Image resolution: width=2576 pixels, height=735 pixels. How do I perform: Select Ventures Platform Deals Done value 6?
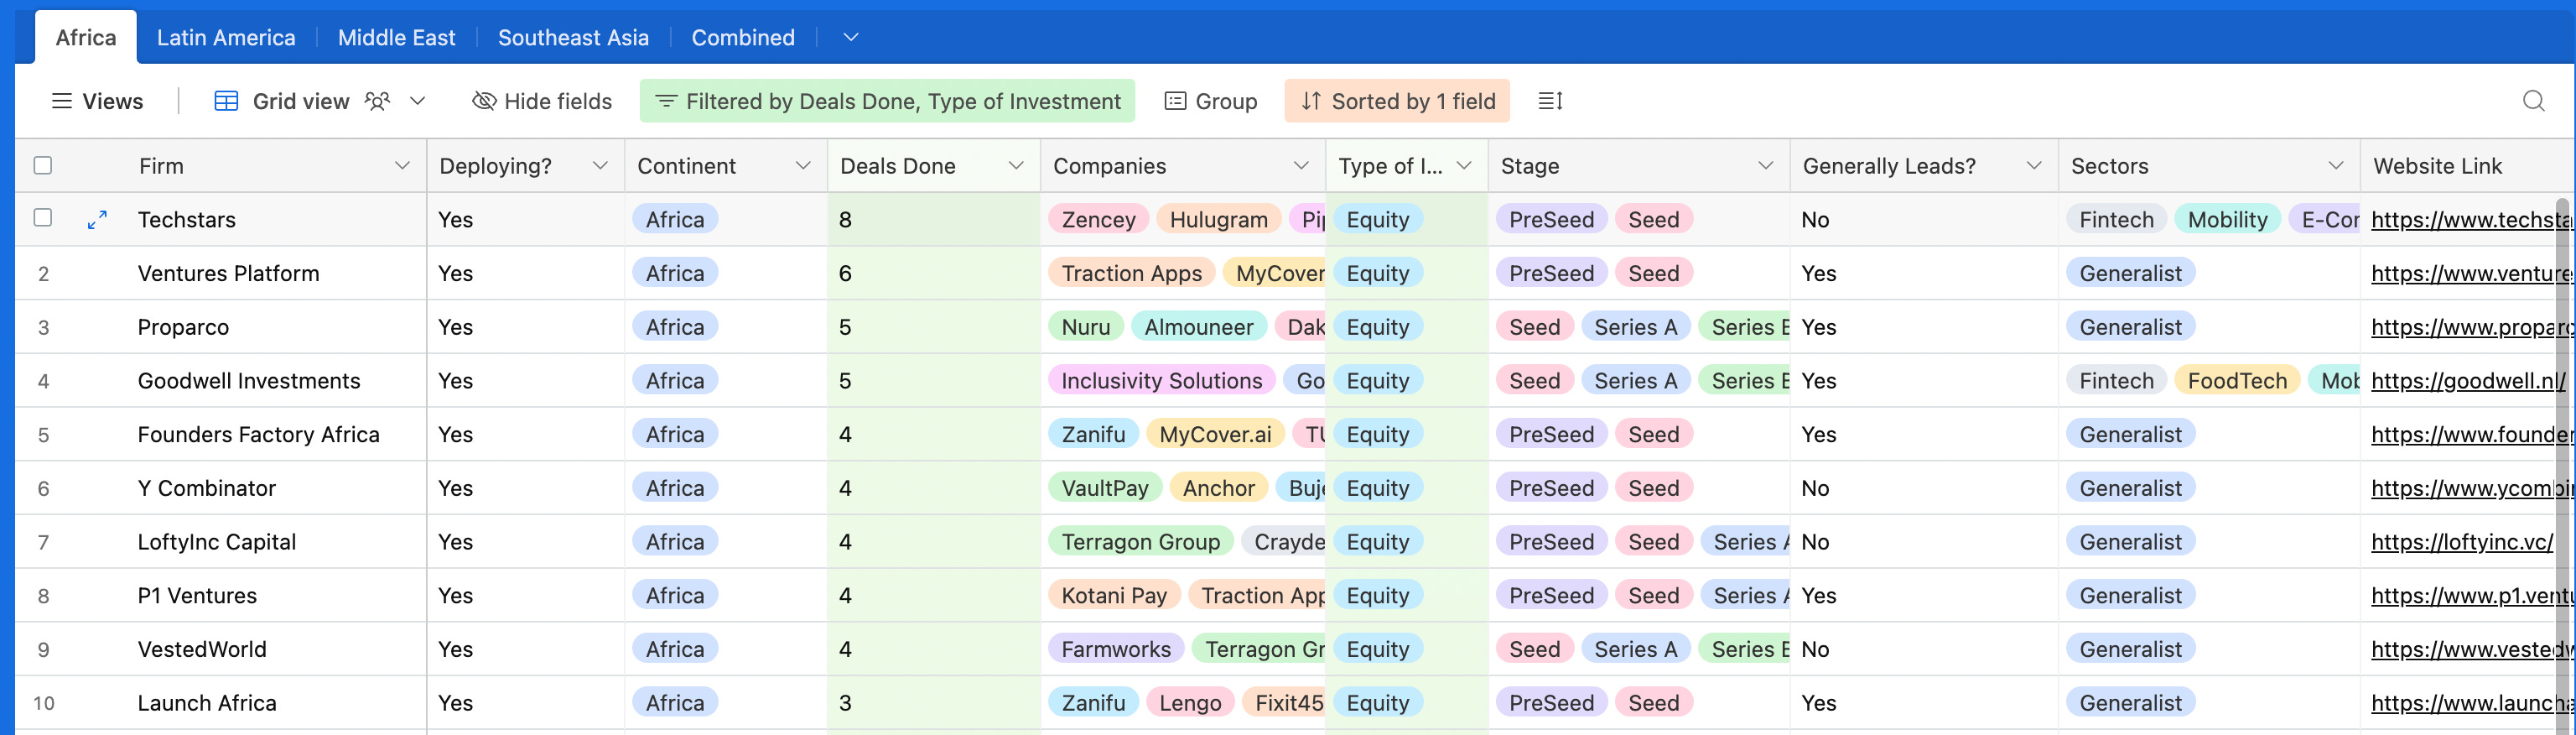point(933,274)
